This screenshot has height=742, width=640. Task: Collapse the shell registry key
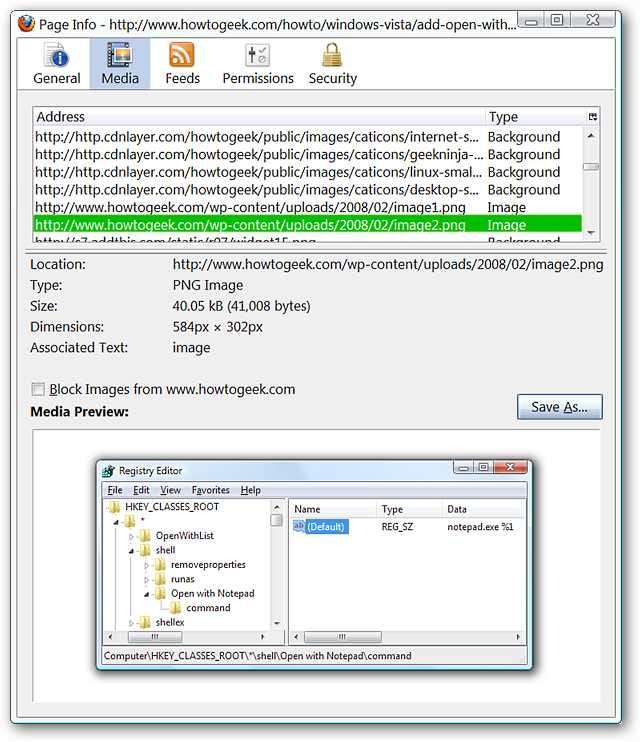click(131, 551)
